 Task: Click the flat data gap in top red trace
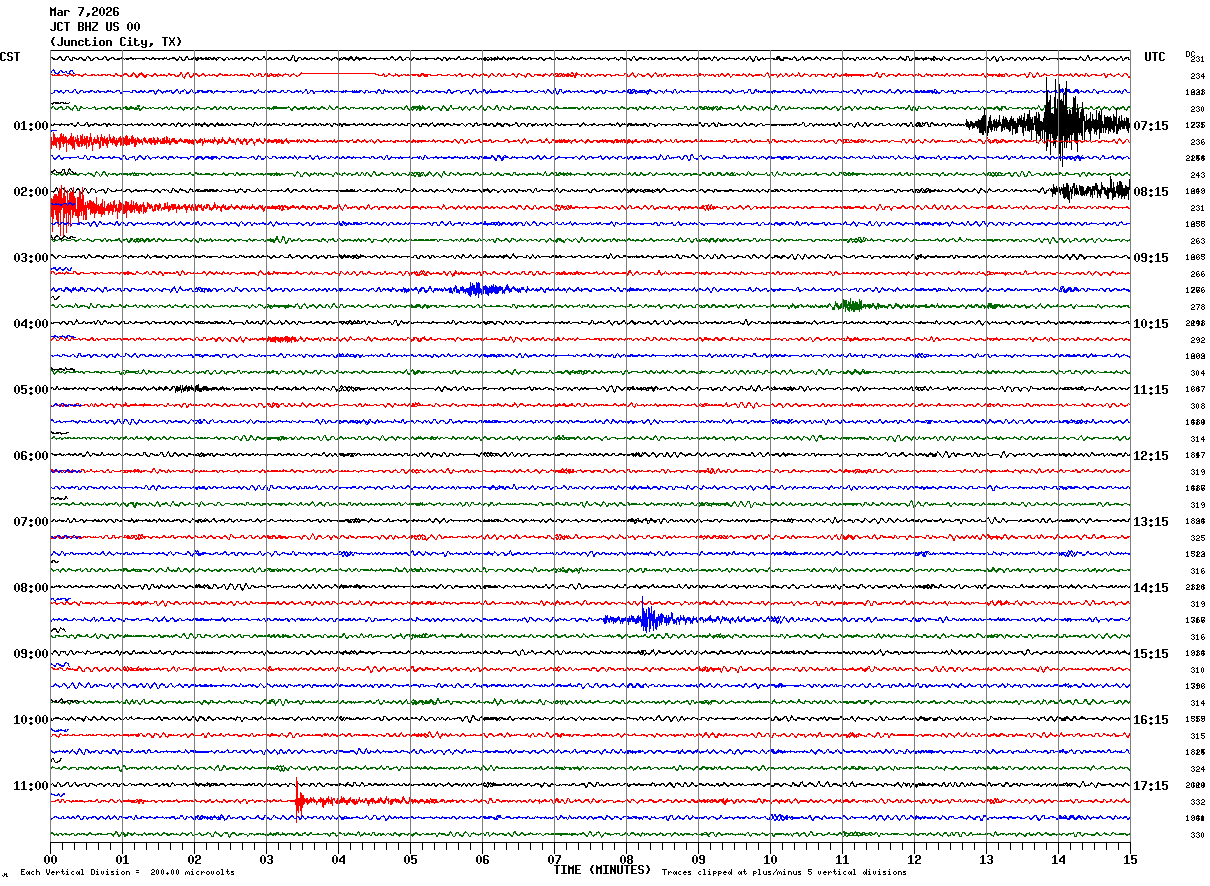[x=337, y=74]
